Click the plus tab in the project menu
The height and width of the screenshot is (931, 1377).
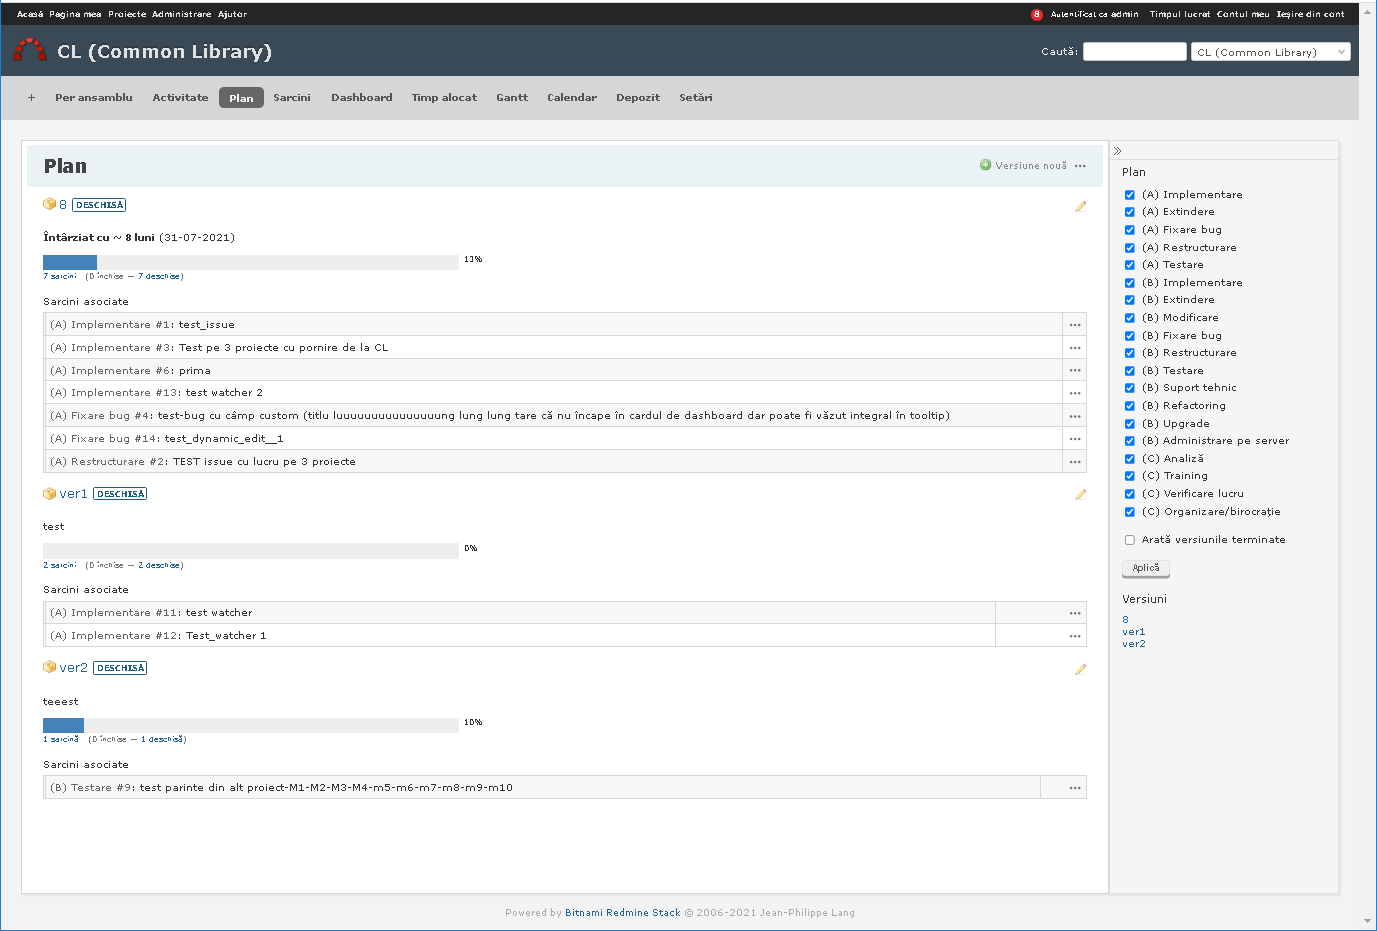pos(31,97)
